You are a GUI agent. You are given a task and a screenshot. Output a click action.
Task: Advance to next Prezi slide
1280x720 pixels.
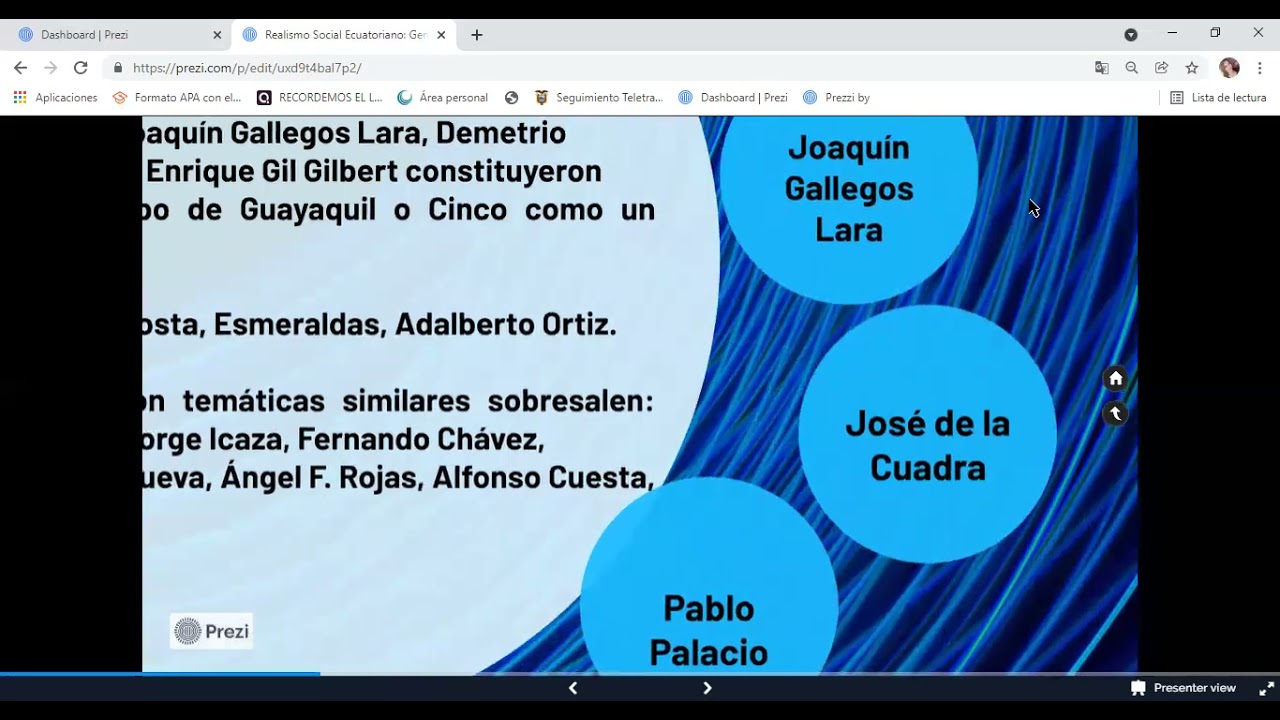tap(707, 688)
